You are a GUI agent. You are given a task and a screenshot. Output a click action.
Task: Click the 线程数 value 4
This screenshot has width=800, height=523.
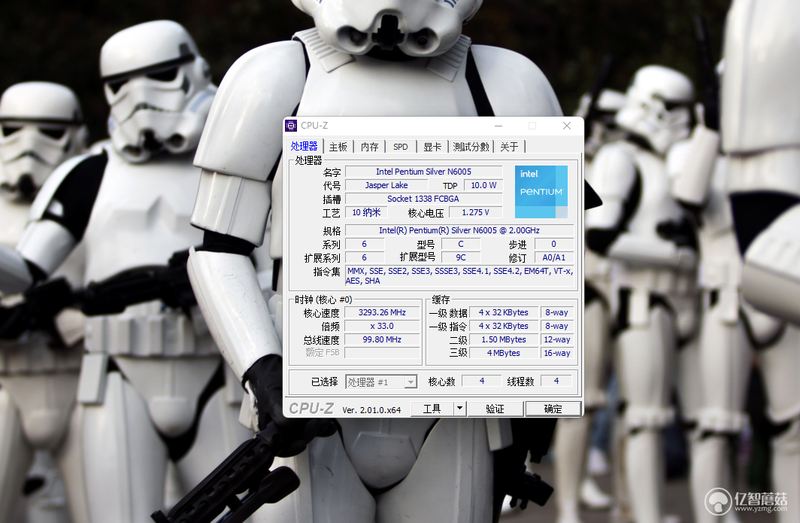pyautogui.click(x=556, y=381)
